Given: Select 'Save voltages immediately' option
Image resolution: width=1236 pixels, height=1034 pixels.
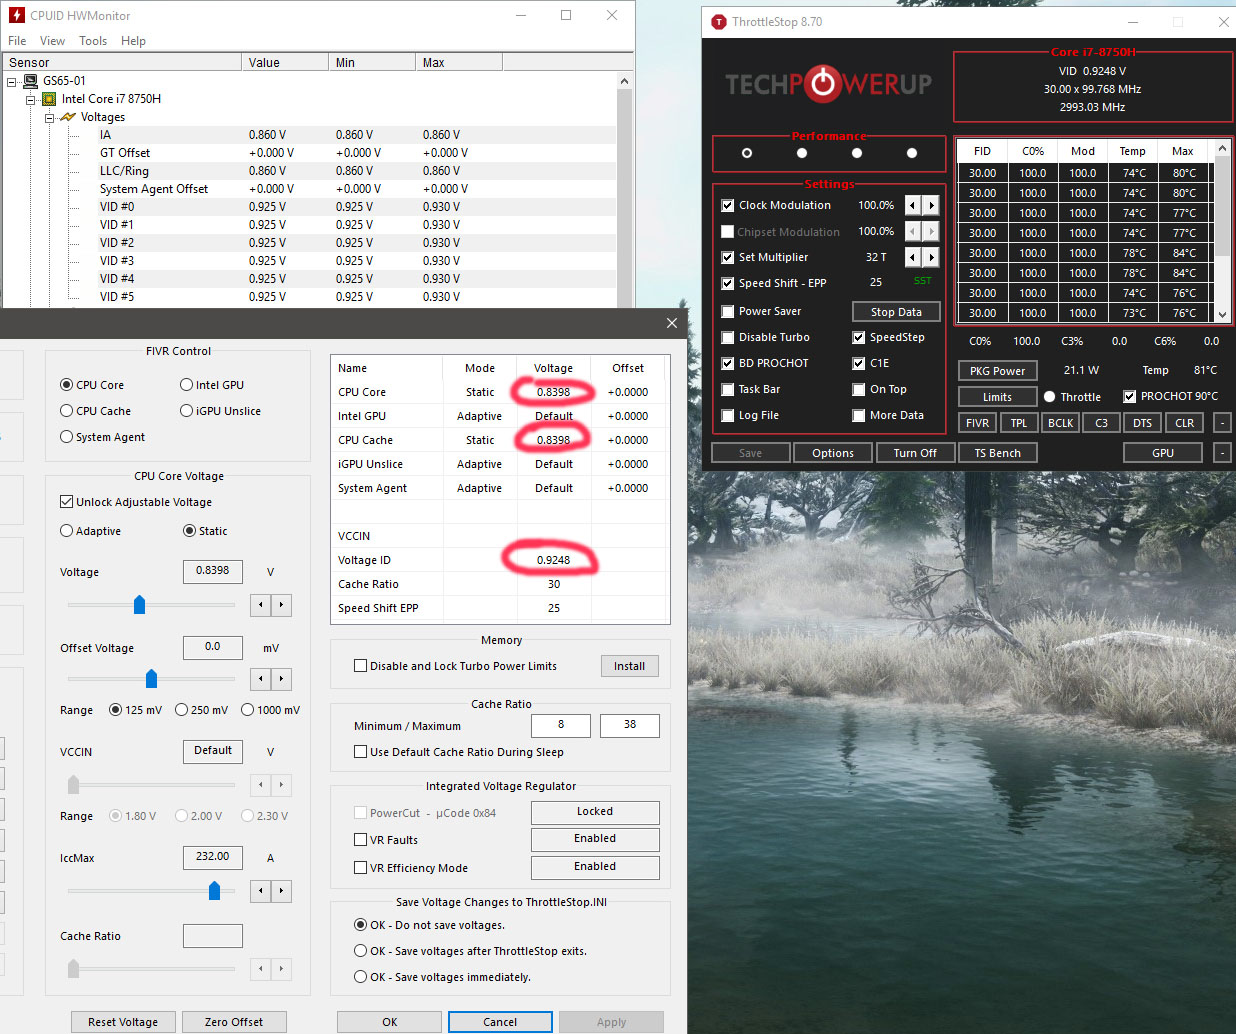Looking at the screenshot, I should [x=361, y=977].
